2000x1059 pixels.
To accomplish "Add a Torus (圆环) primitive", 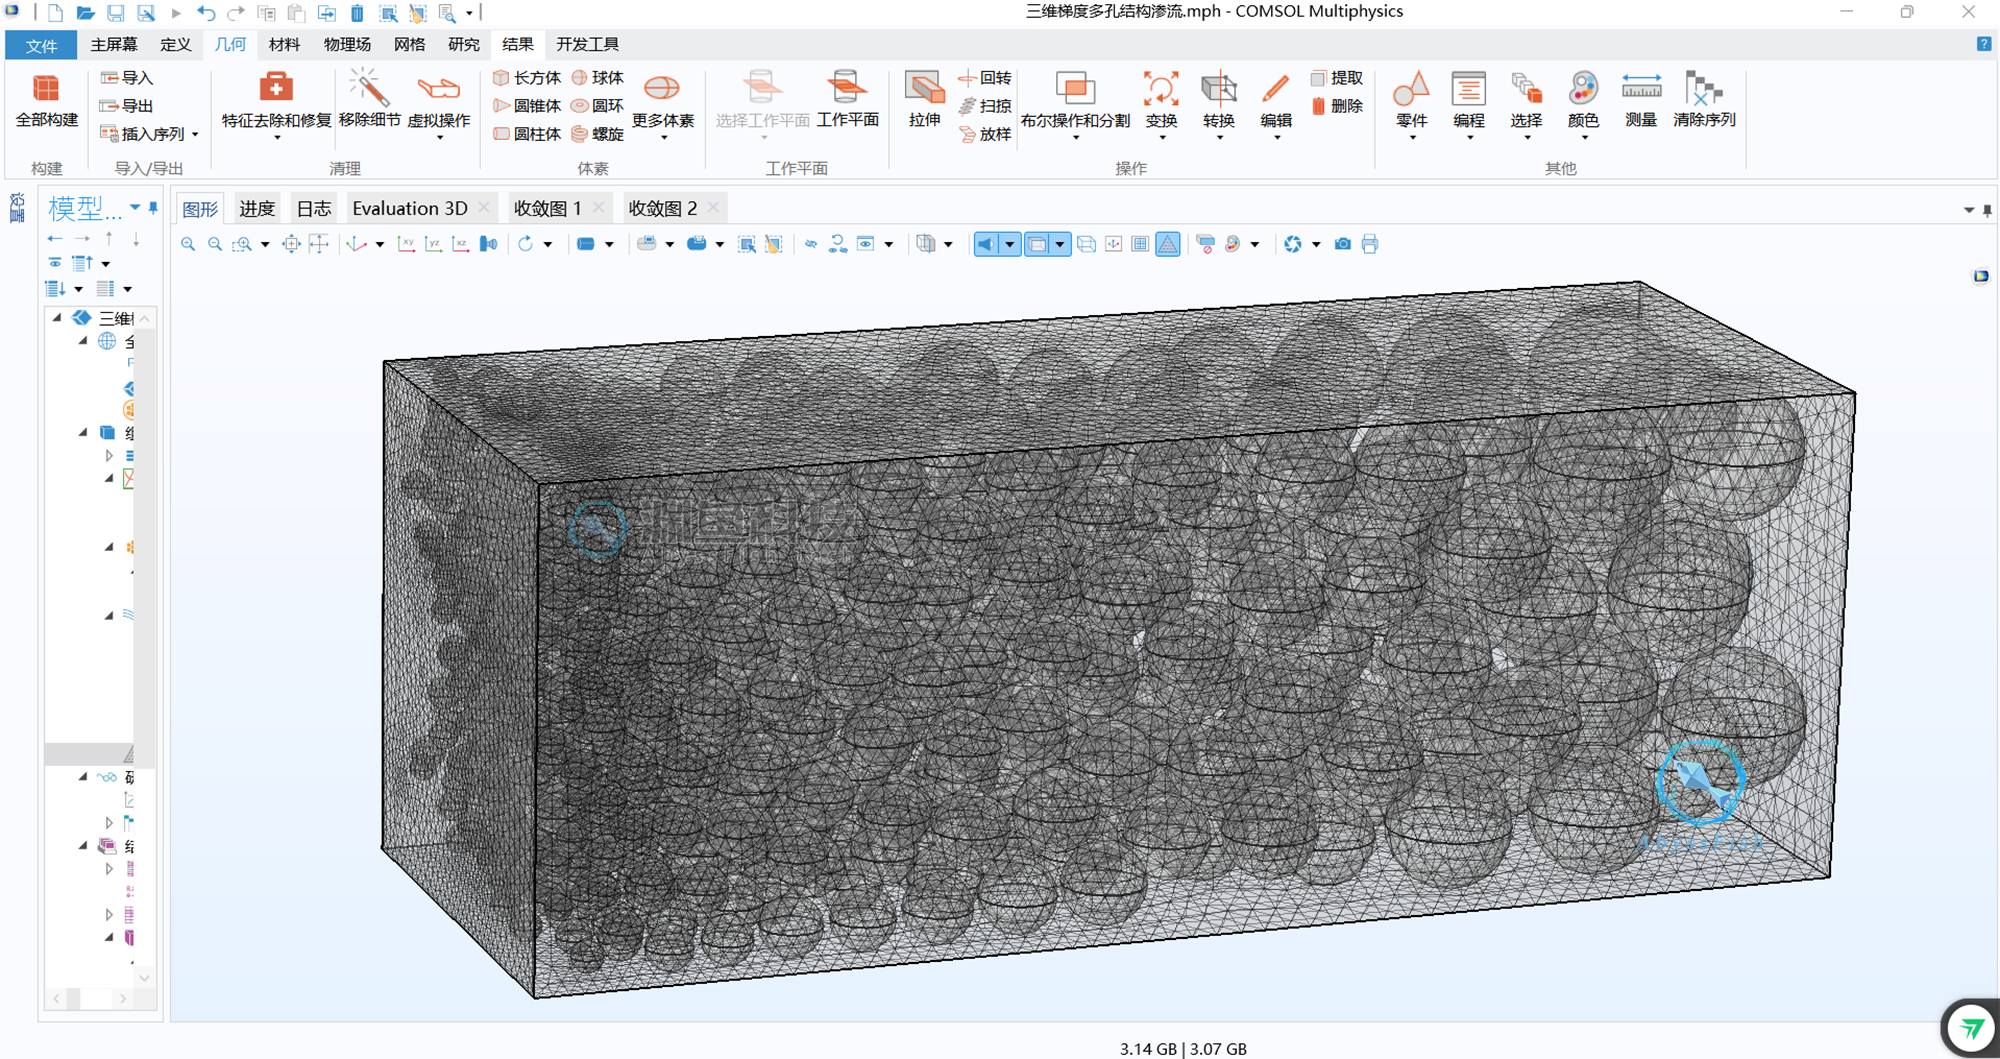I will (x=597, y=106).
